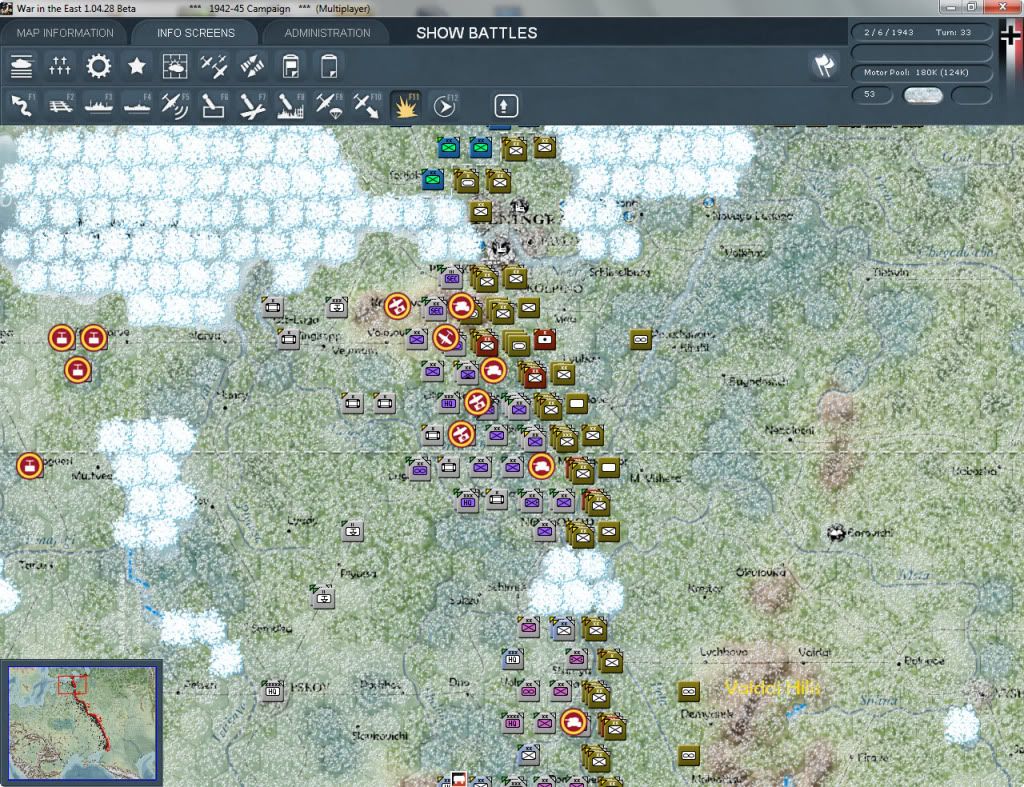Open the blank tablet report icon
This screenshot has height=787, width=1024.
329,67
